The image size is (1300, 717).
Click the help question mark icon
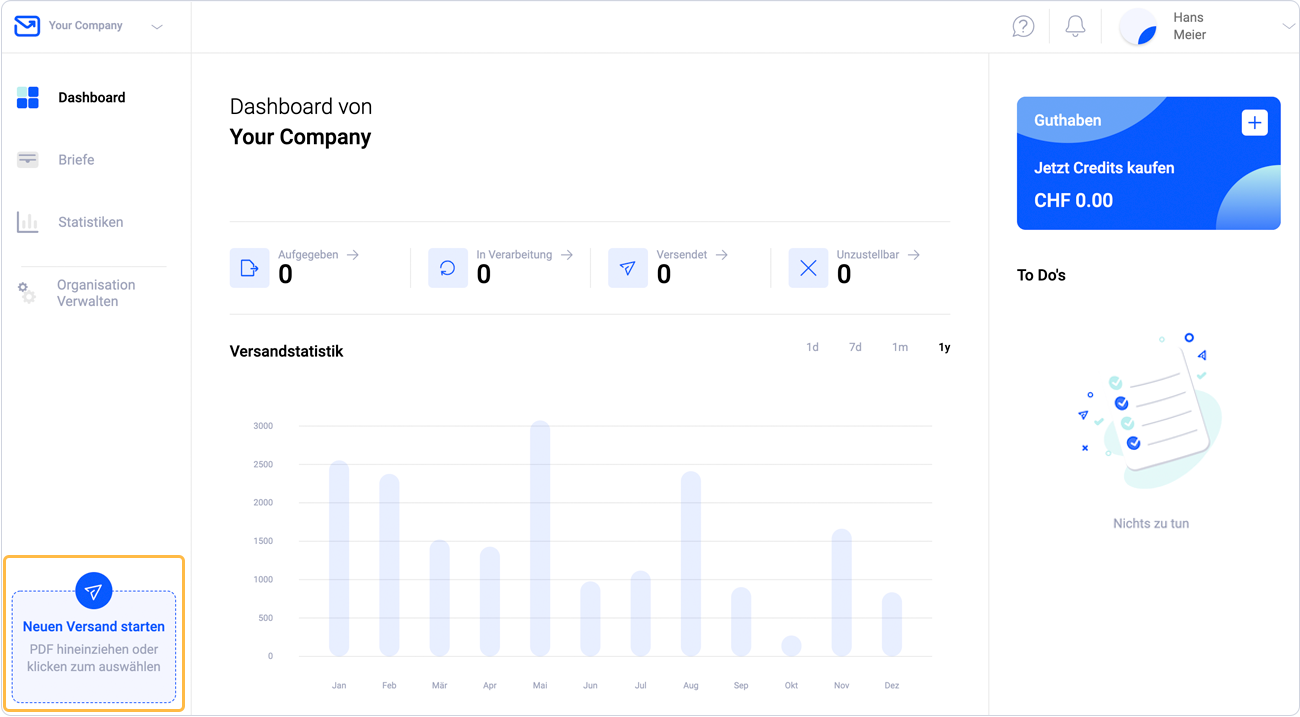(1023, 27)
